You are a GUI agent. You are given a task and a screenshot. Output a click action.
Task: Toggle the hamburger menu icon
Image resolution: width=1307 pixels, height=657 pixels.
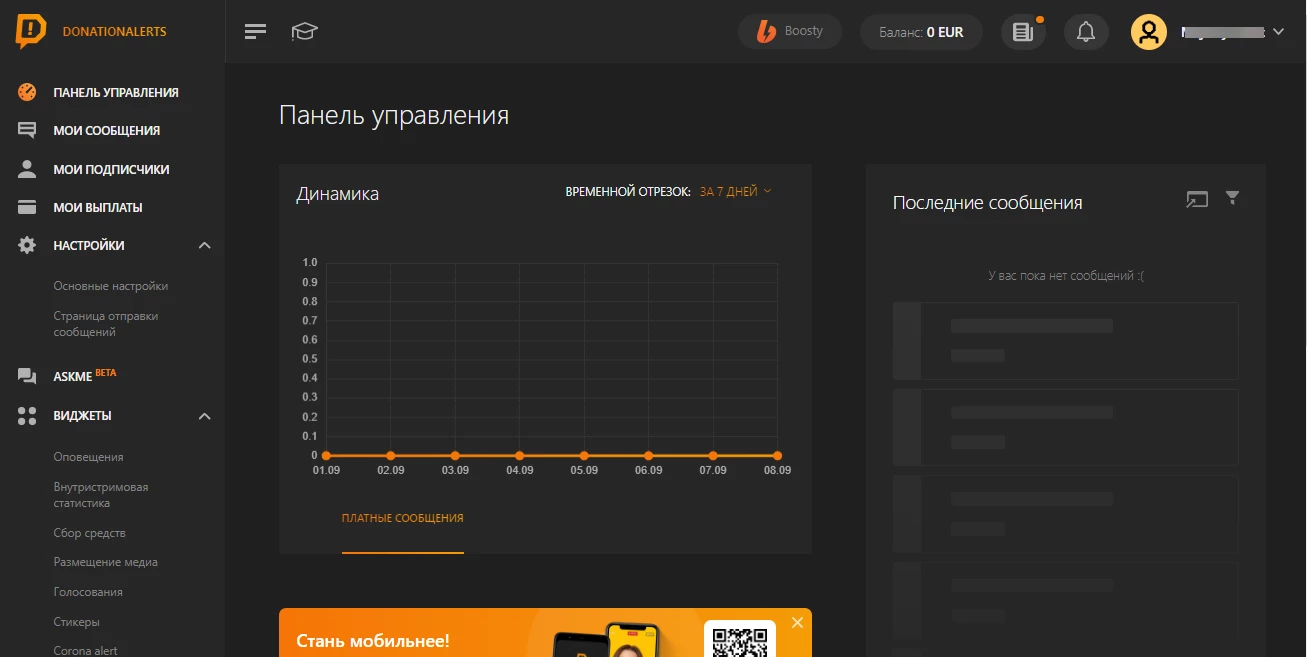click(256, 32)
